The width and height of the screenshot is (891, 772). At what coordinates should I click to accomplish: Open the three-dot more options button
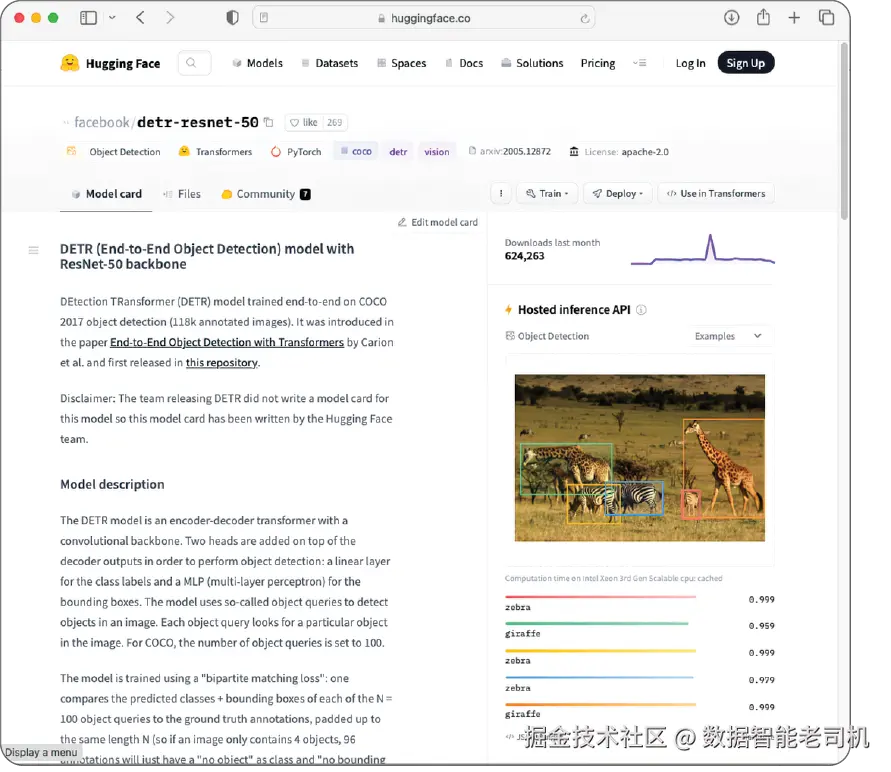501,194
